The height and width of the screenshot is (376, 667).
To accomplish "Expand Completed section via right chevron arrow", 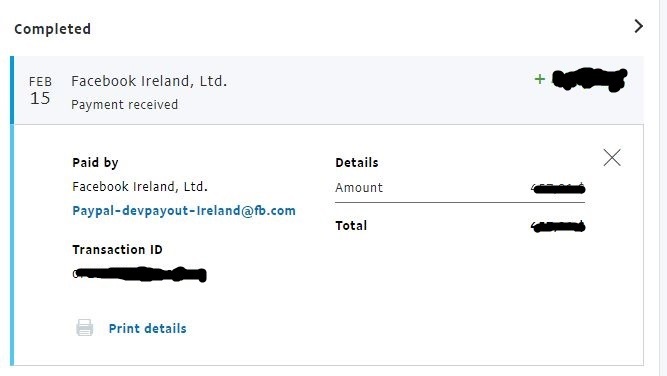I will 638,26.
